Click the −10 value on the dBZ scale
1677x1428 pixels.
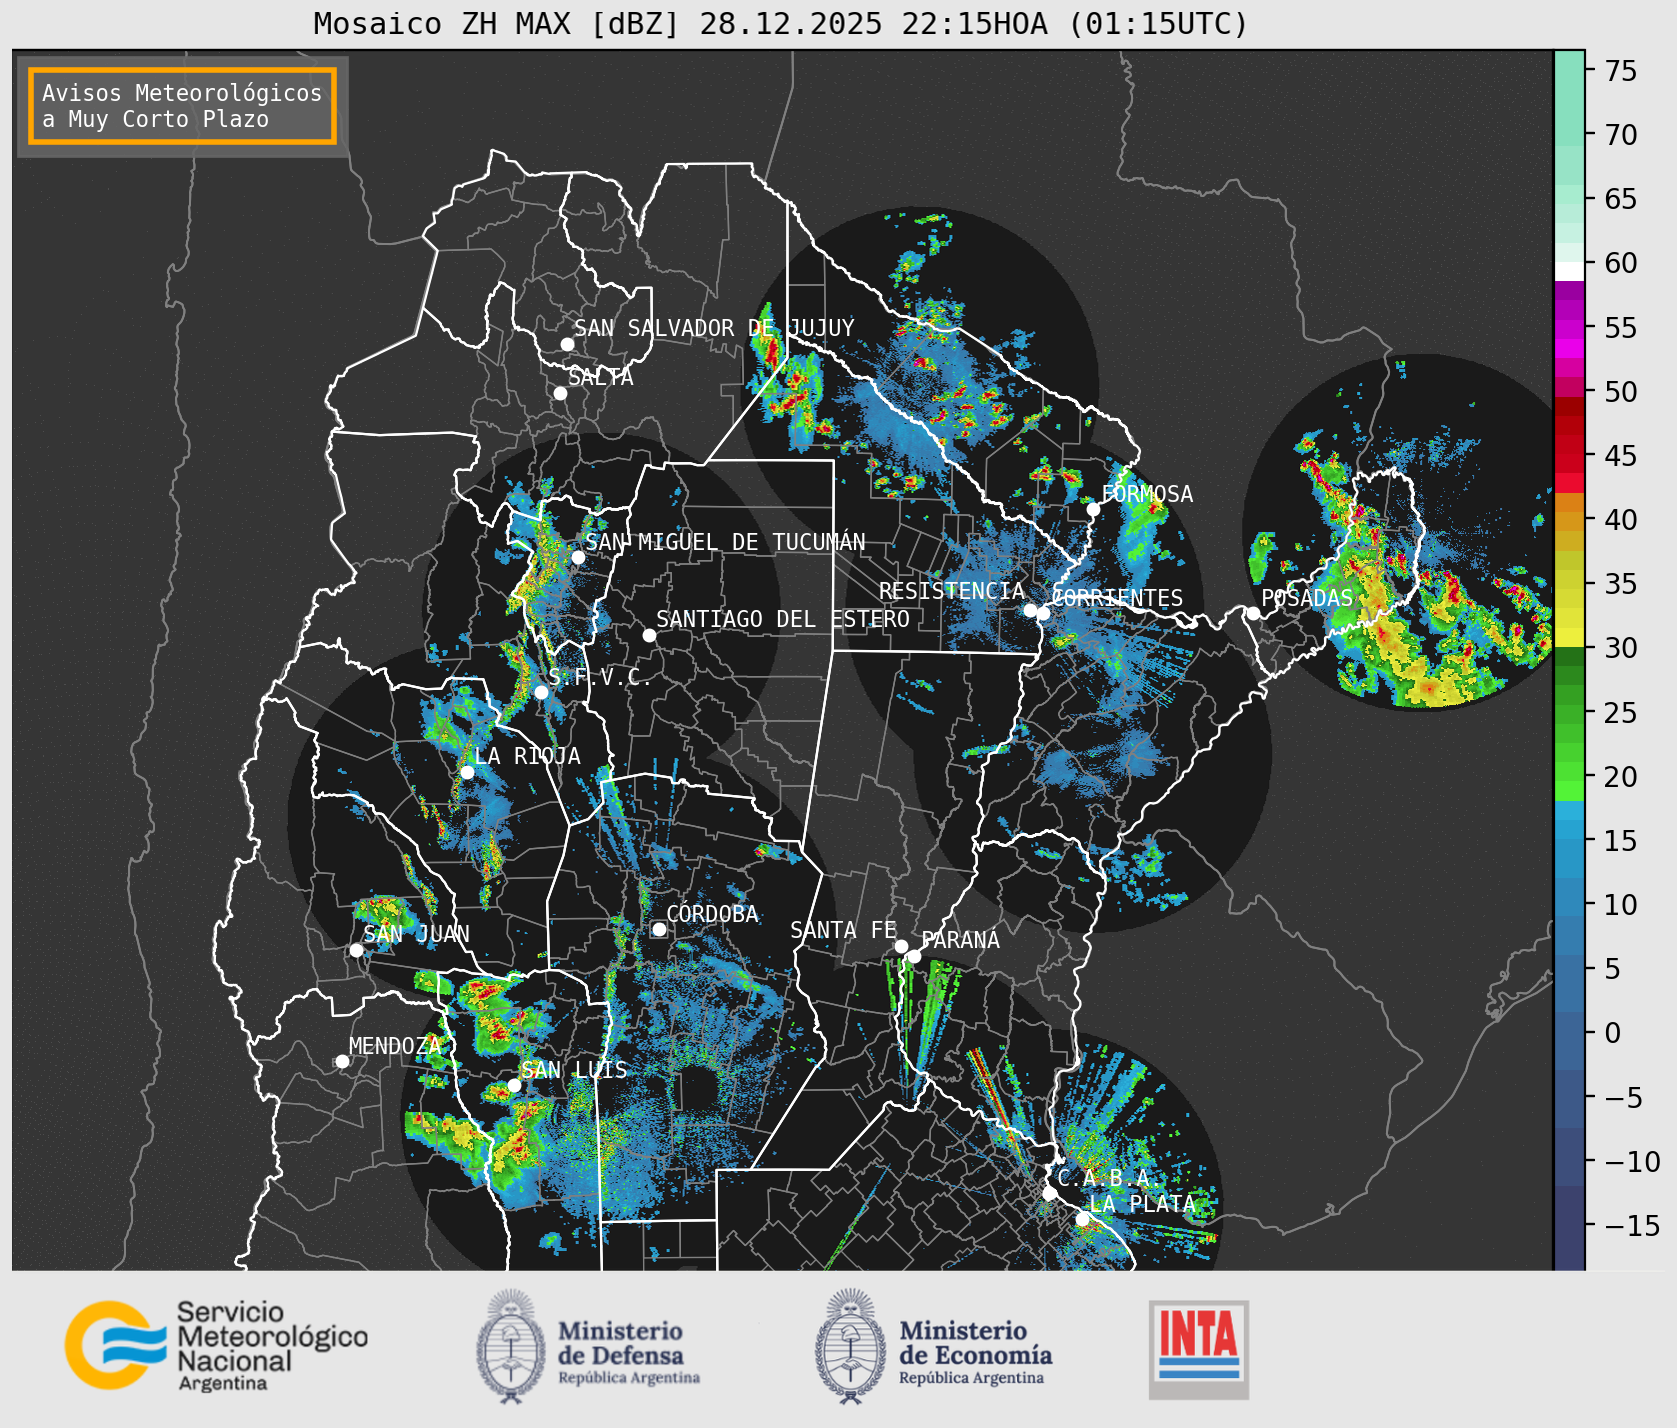(1633, 1162)
